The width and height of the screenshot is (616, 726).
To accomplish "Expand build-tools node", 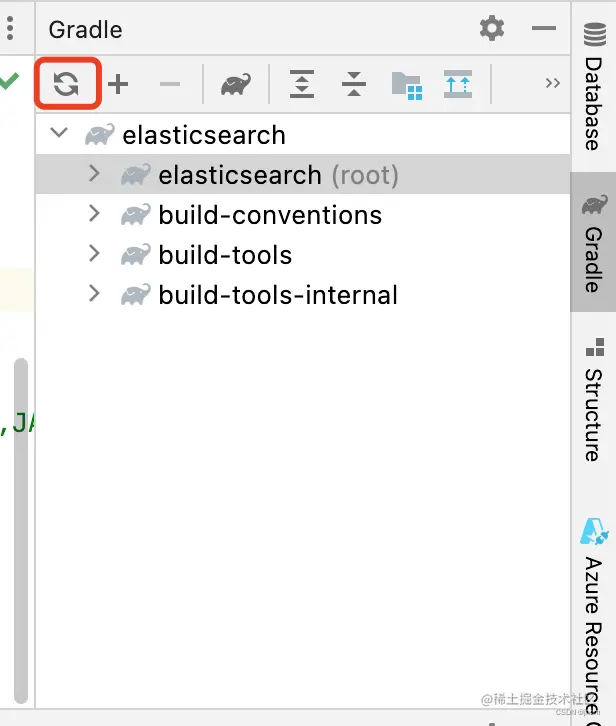I will [94, 253].
